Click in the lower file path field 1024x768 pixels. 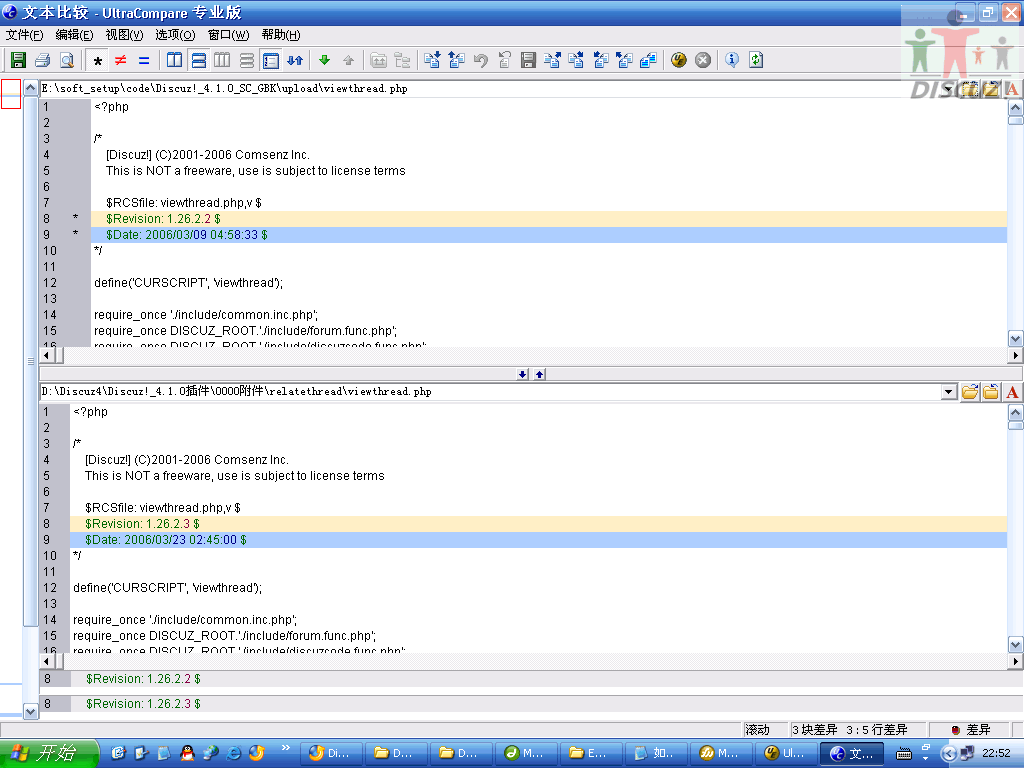point(490,392)
